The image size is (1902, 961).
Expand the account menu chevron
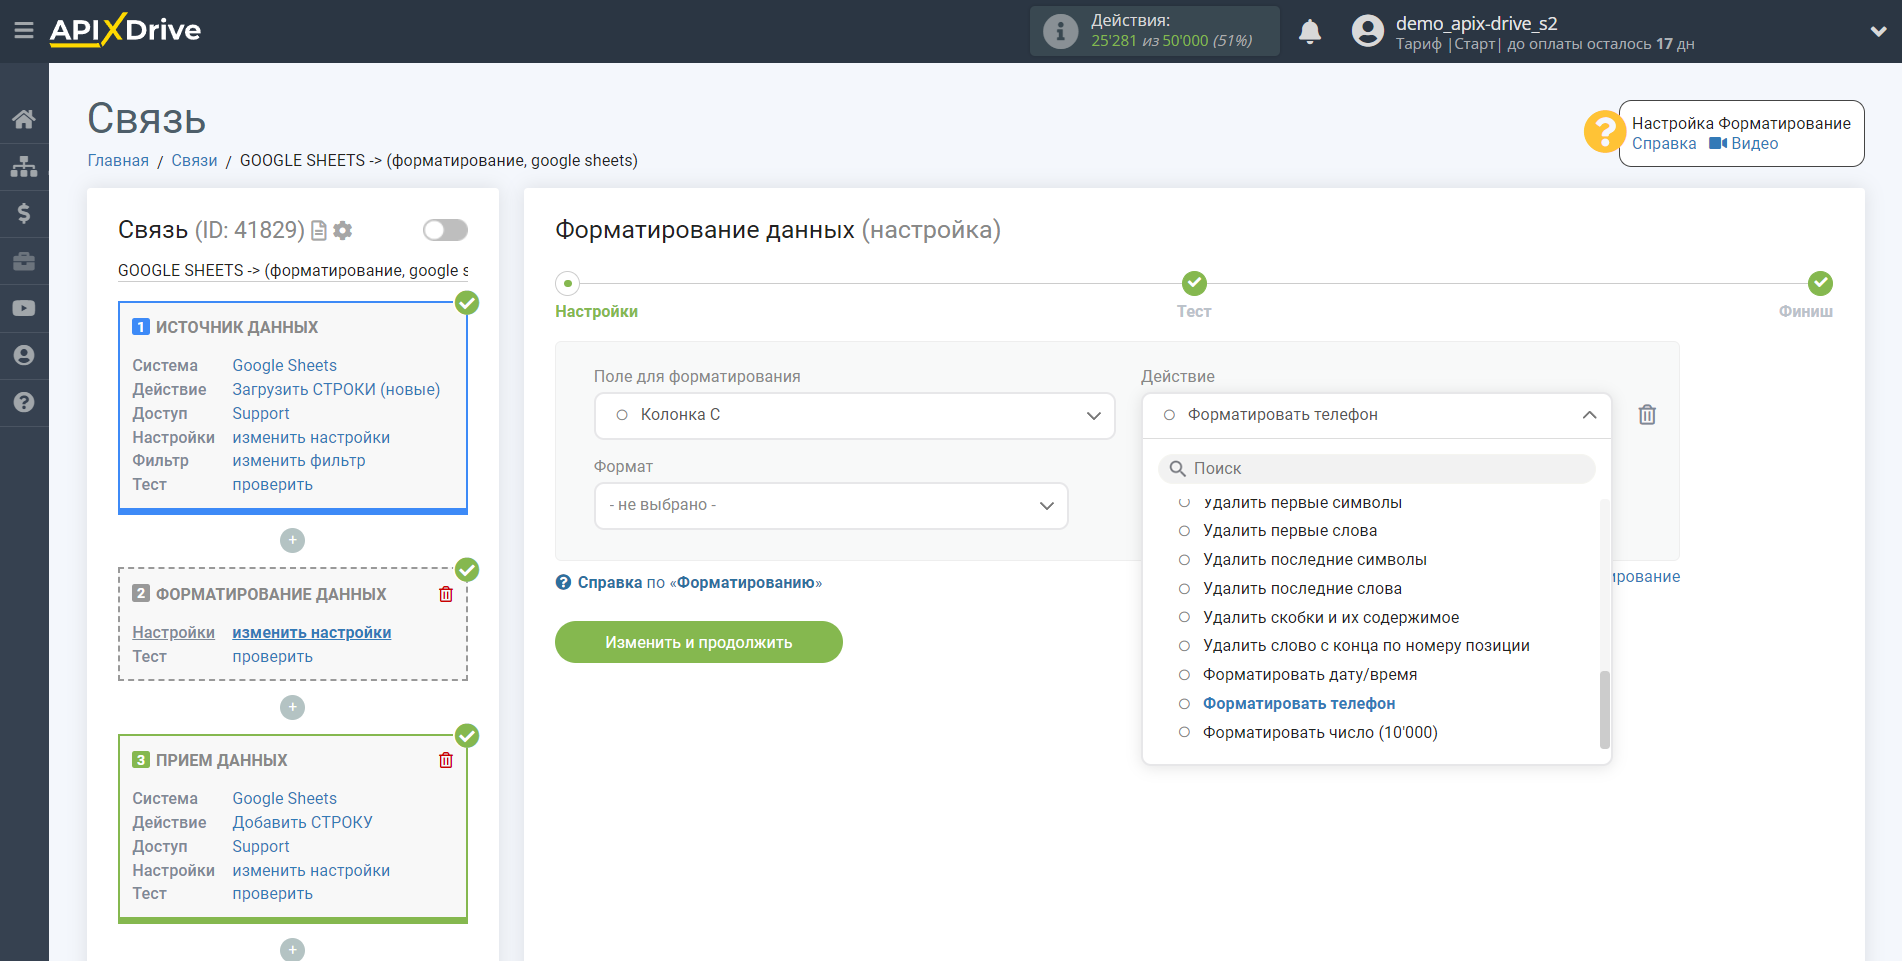click(1878, 32)
